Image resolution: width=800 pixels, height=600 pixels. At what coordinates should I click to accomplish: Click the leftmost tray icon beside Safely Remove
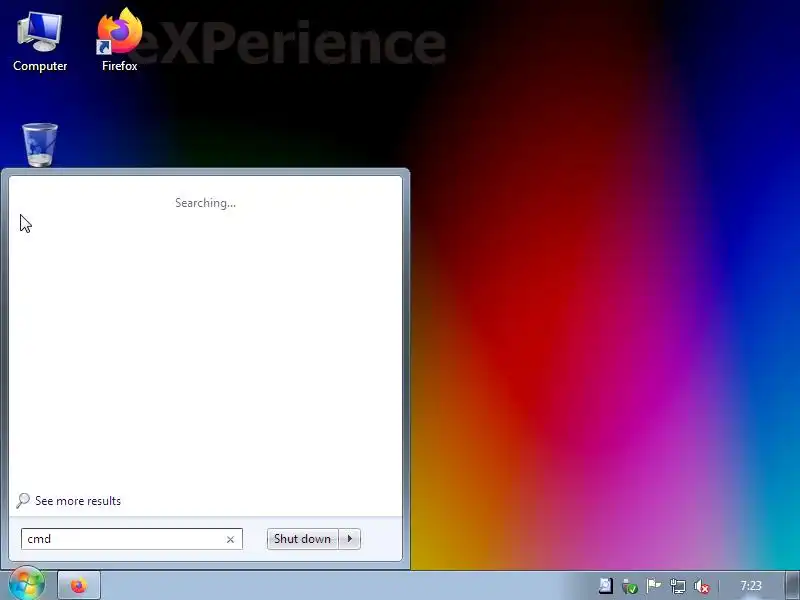(x=606, y=586)
